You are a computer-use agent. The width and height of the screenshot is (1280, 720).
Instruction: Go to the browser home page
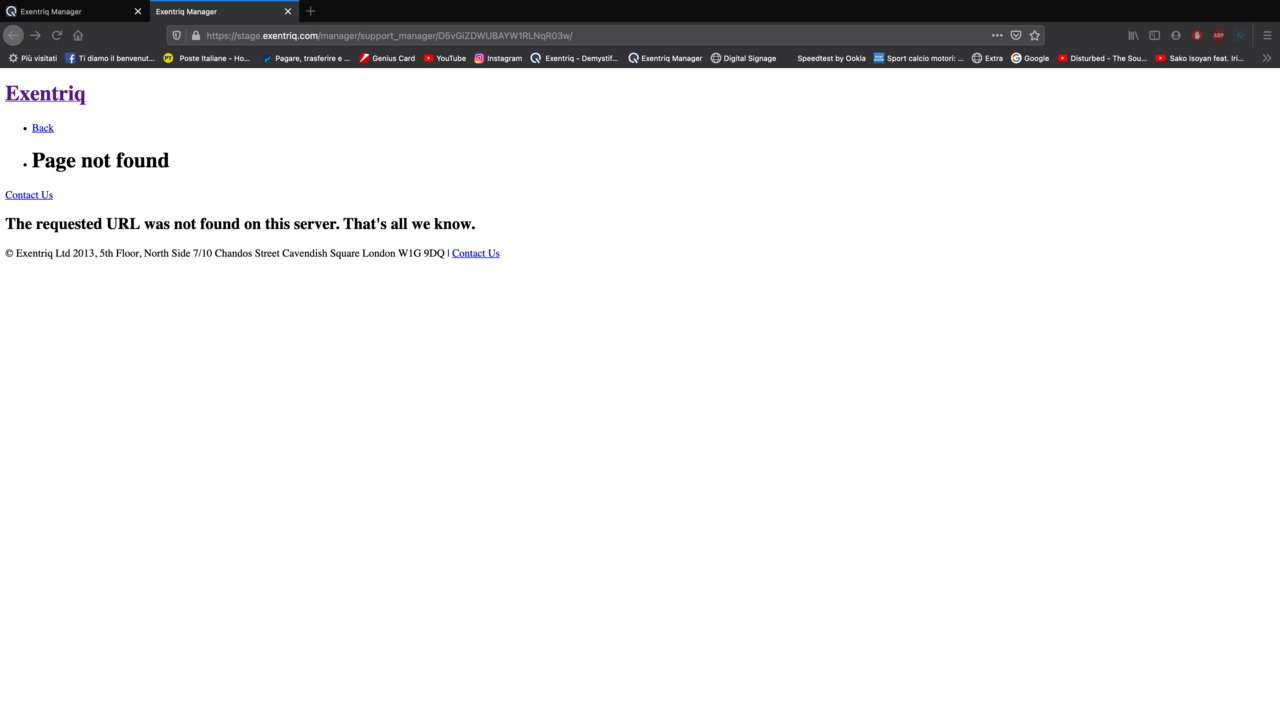[78, 35]
